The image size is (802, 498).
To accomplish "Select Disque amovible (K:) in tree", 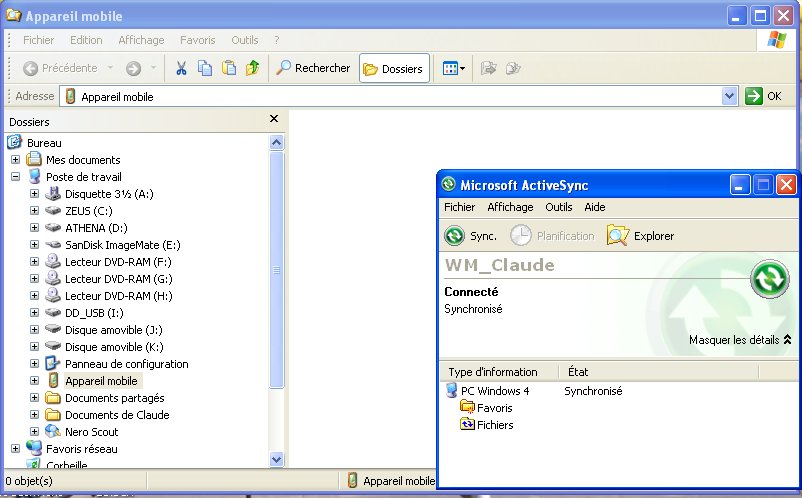I will (114, 347).
